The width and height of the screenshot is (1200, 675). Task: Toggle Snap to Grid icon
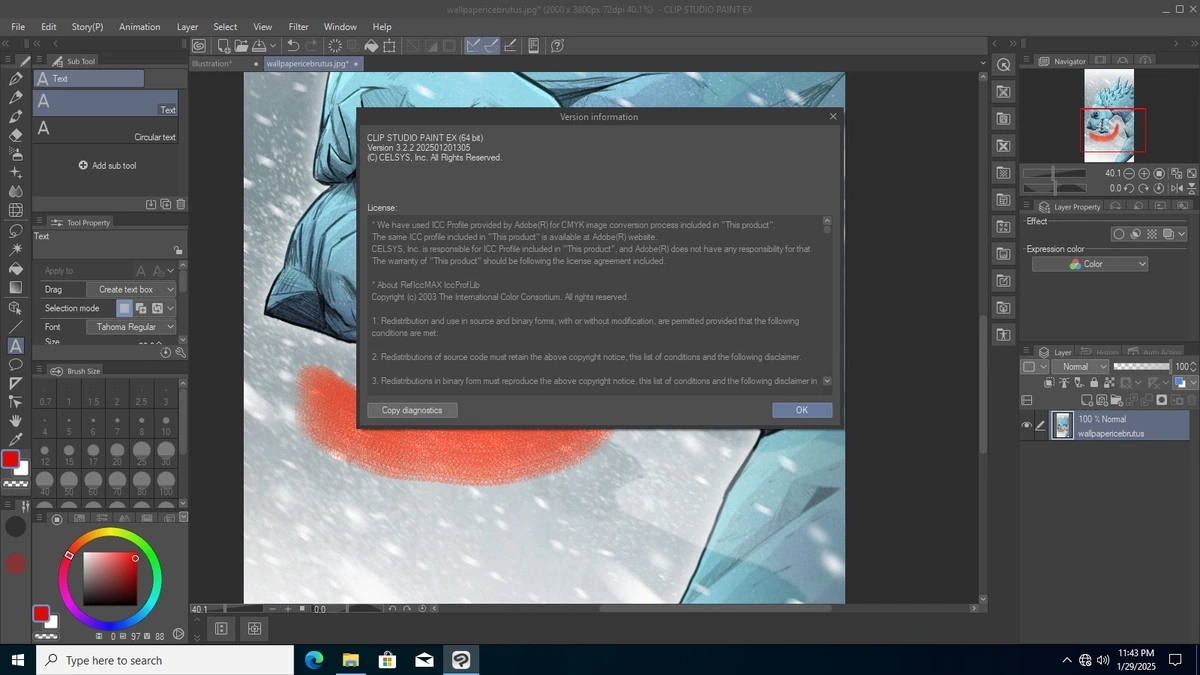pos(510,45)
